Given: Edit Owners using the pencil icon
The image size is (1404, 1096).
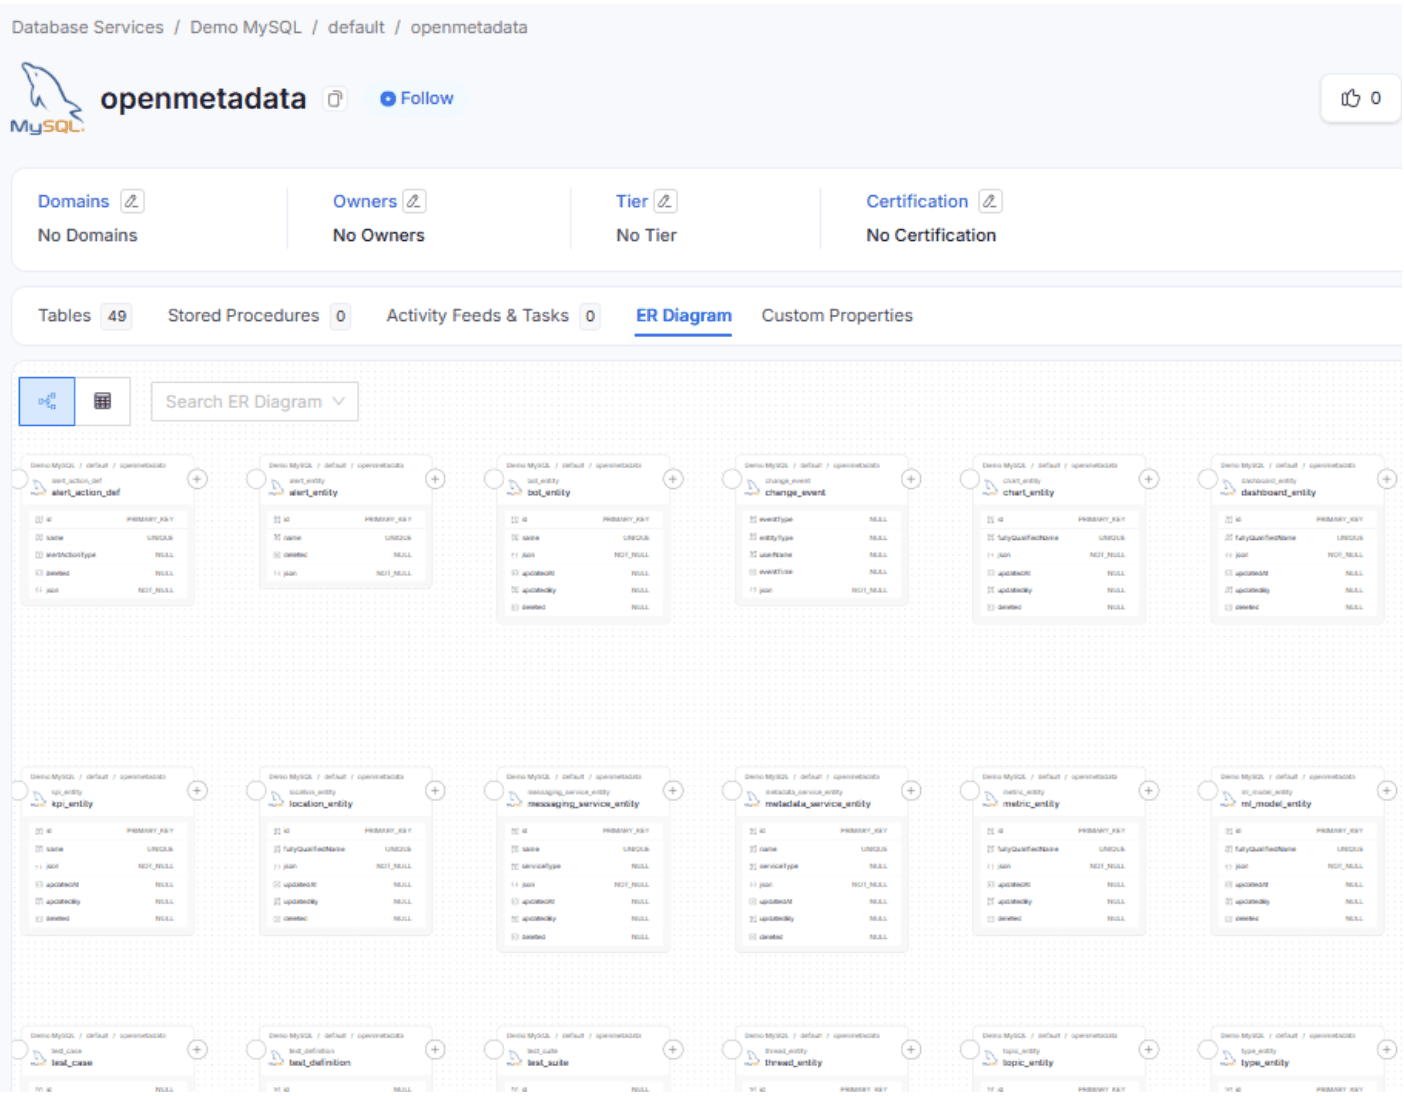Looking at the screenshot, I should click(x=414, y=201).
